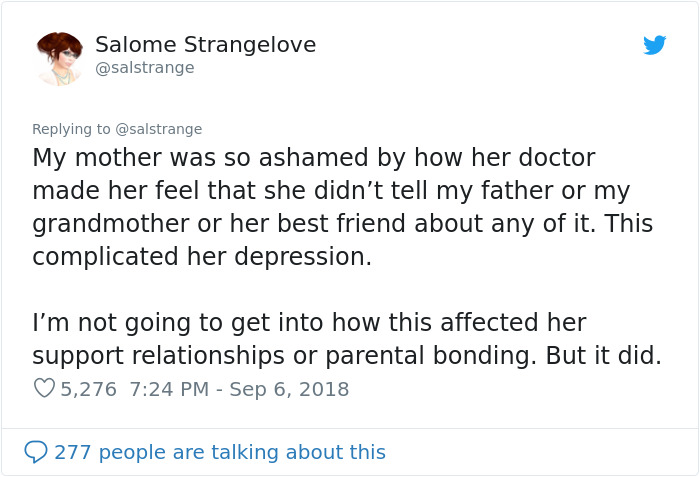Click the display name Salome Strangelove
Screen dimensions: 700x477
point(205,45)
